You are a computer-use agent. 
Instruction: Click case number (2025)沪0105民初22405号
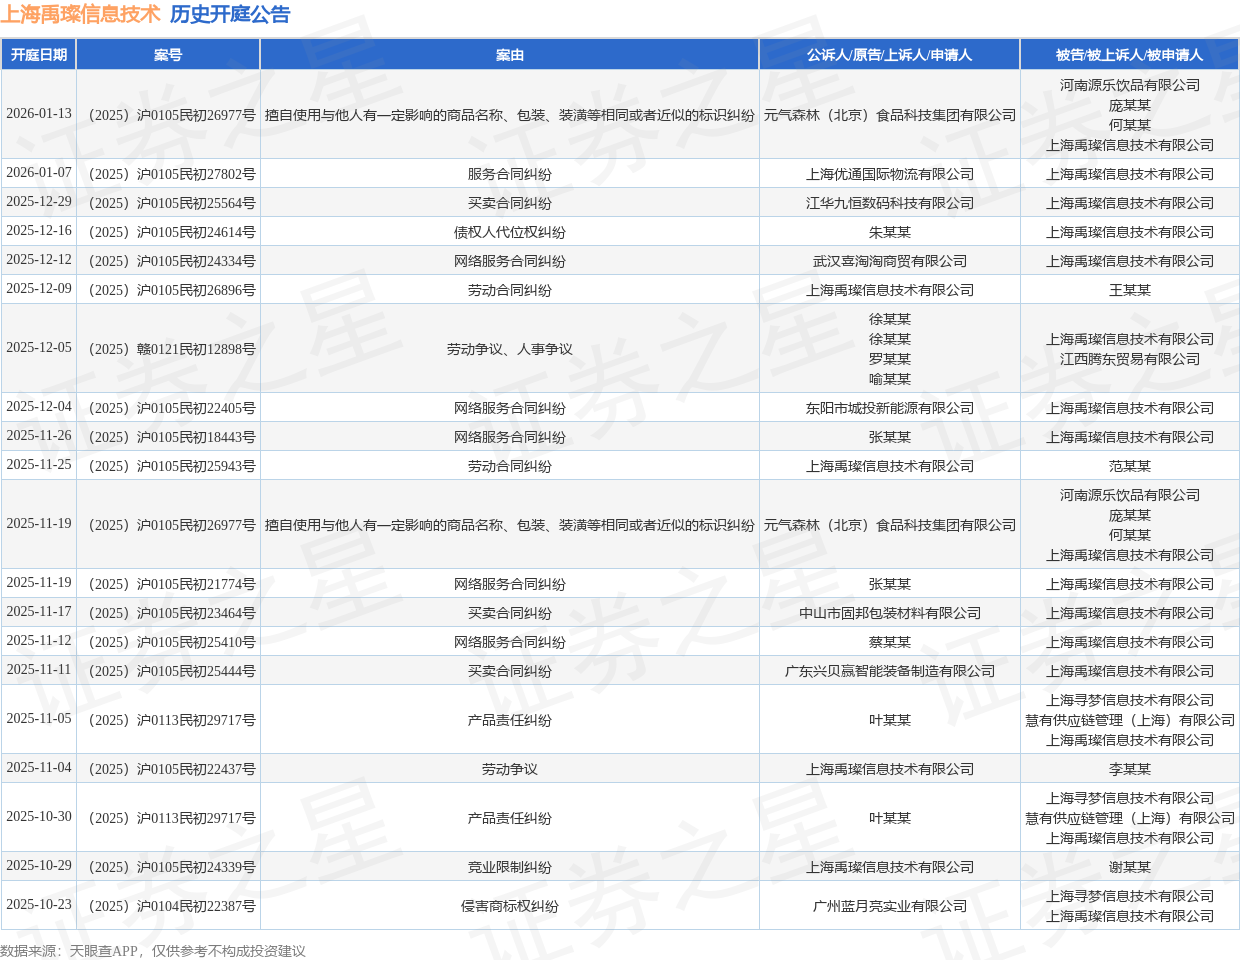(168, 408)
